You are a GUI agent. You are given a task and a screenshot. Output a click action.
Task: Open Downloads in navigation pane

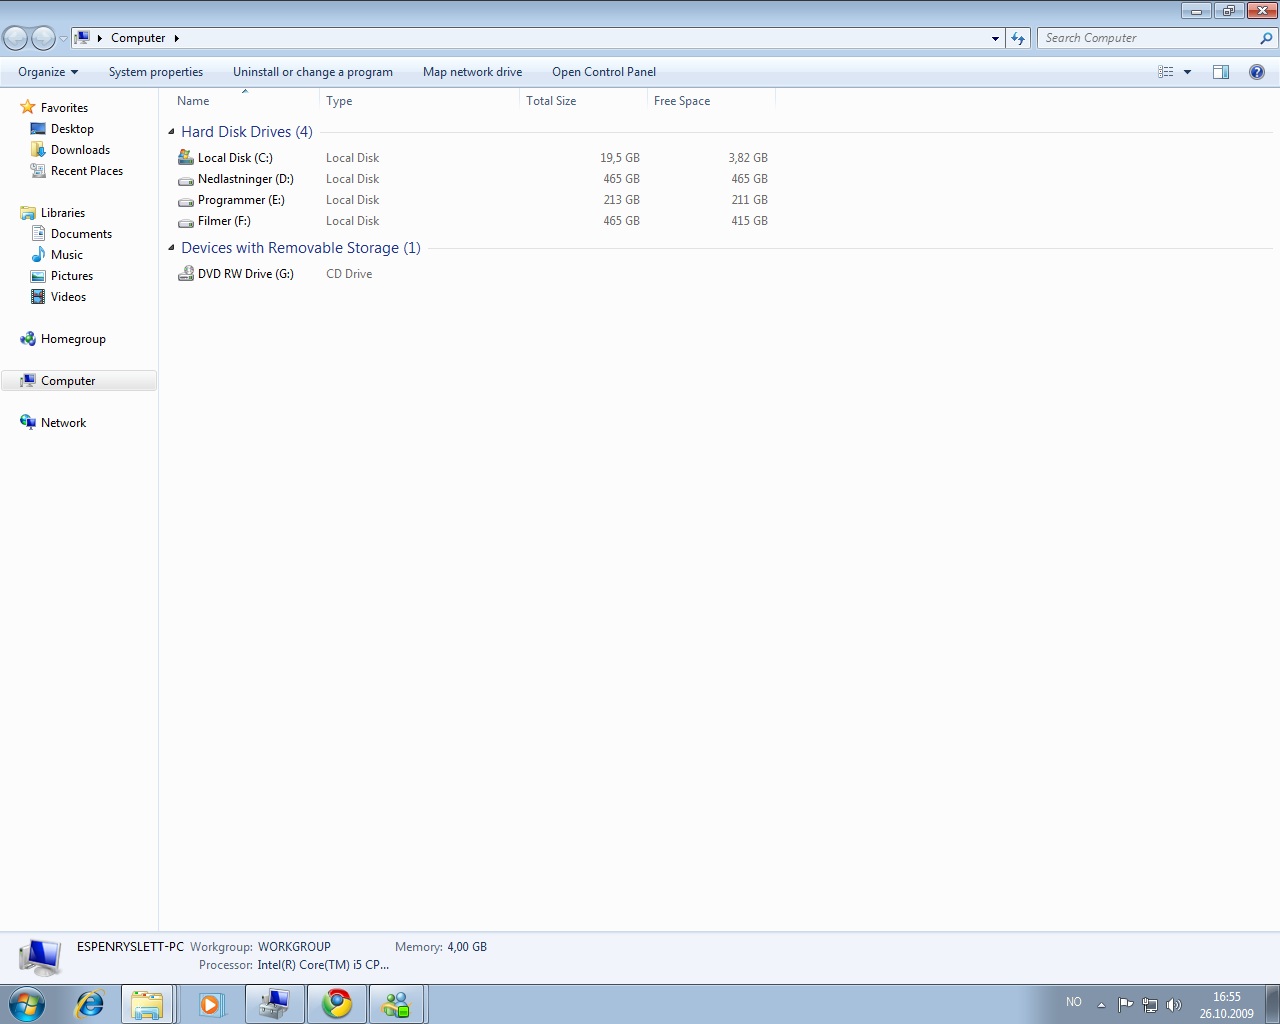80,150
